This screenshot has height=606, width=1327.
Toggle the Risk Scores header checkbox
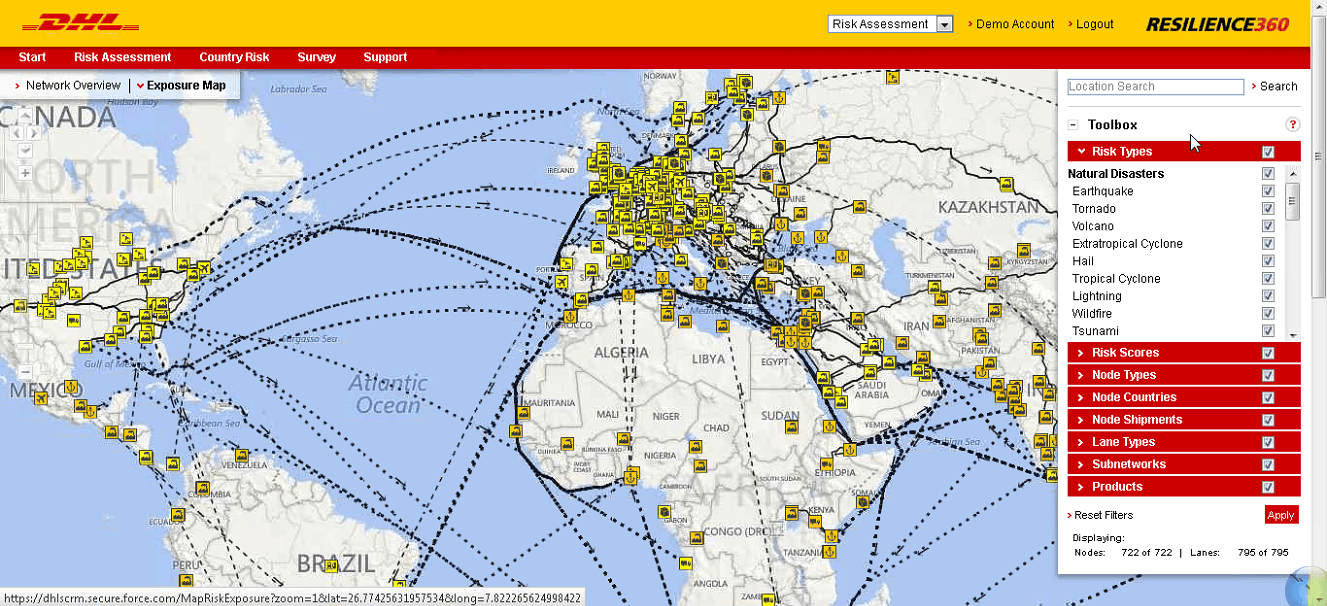tap(1268, 353)
